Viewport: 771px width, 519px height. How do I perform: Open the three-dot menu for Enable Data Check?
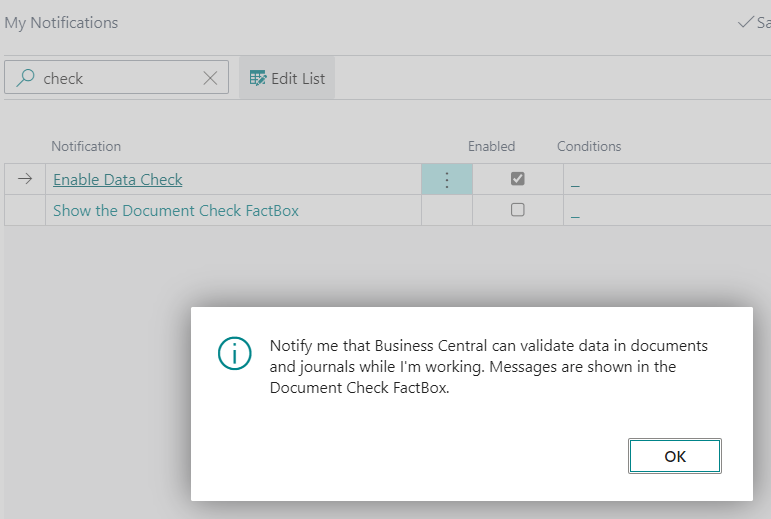click(446, 180)
